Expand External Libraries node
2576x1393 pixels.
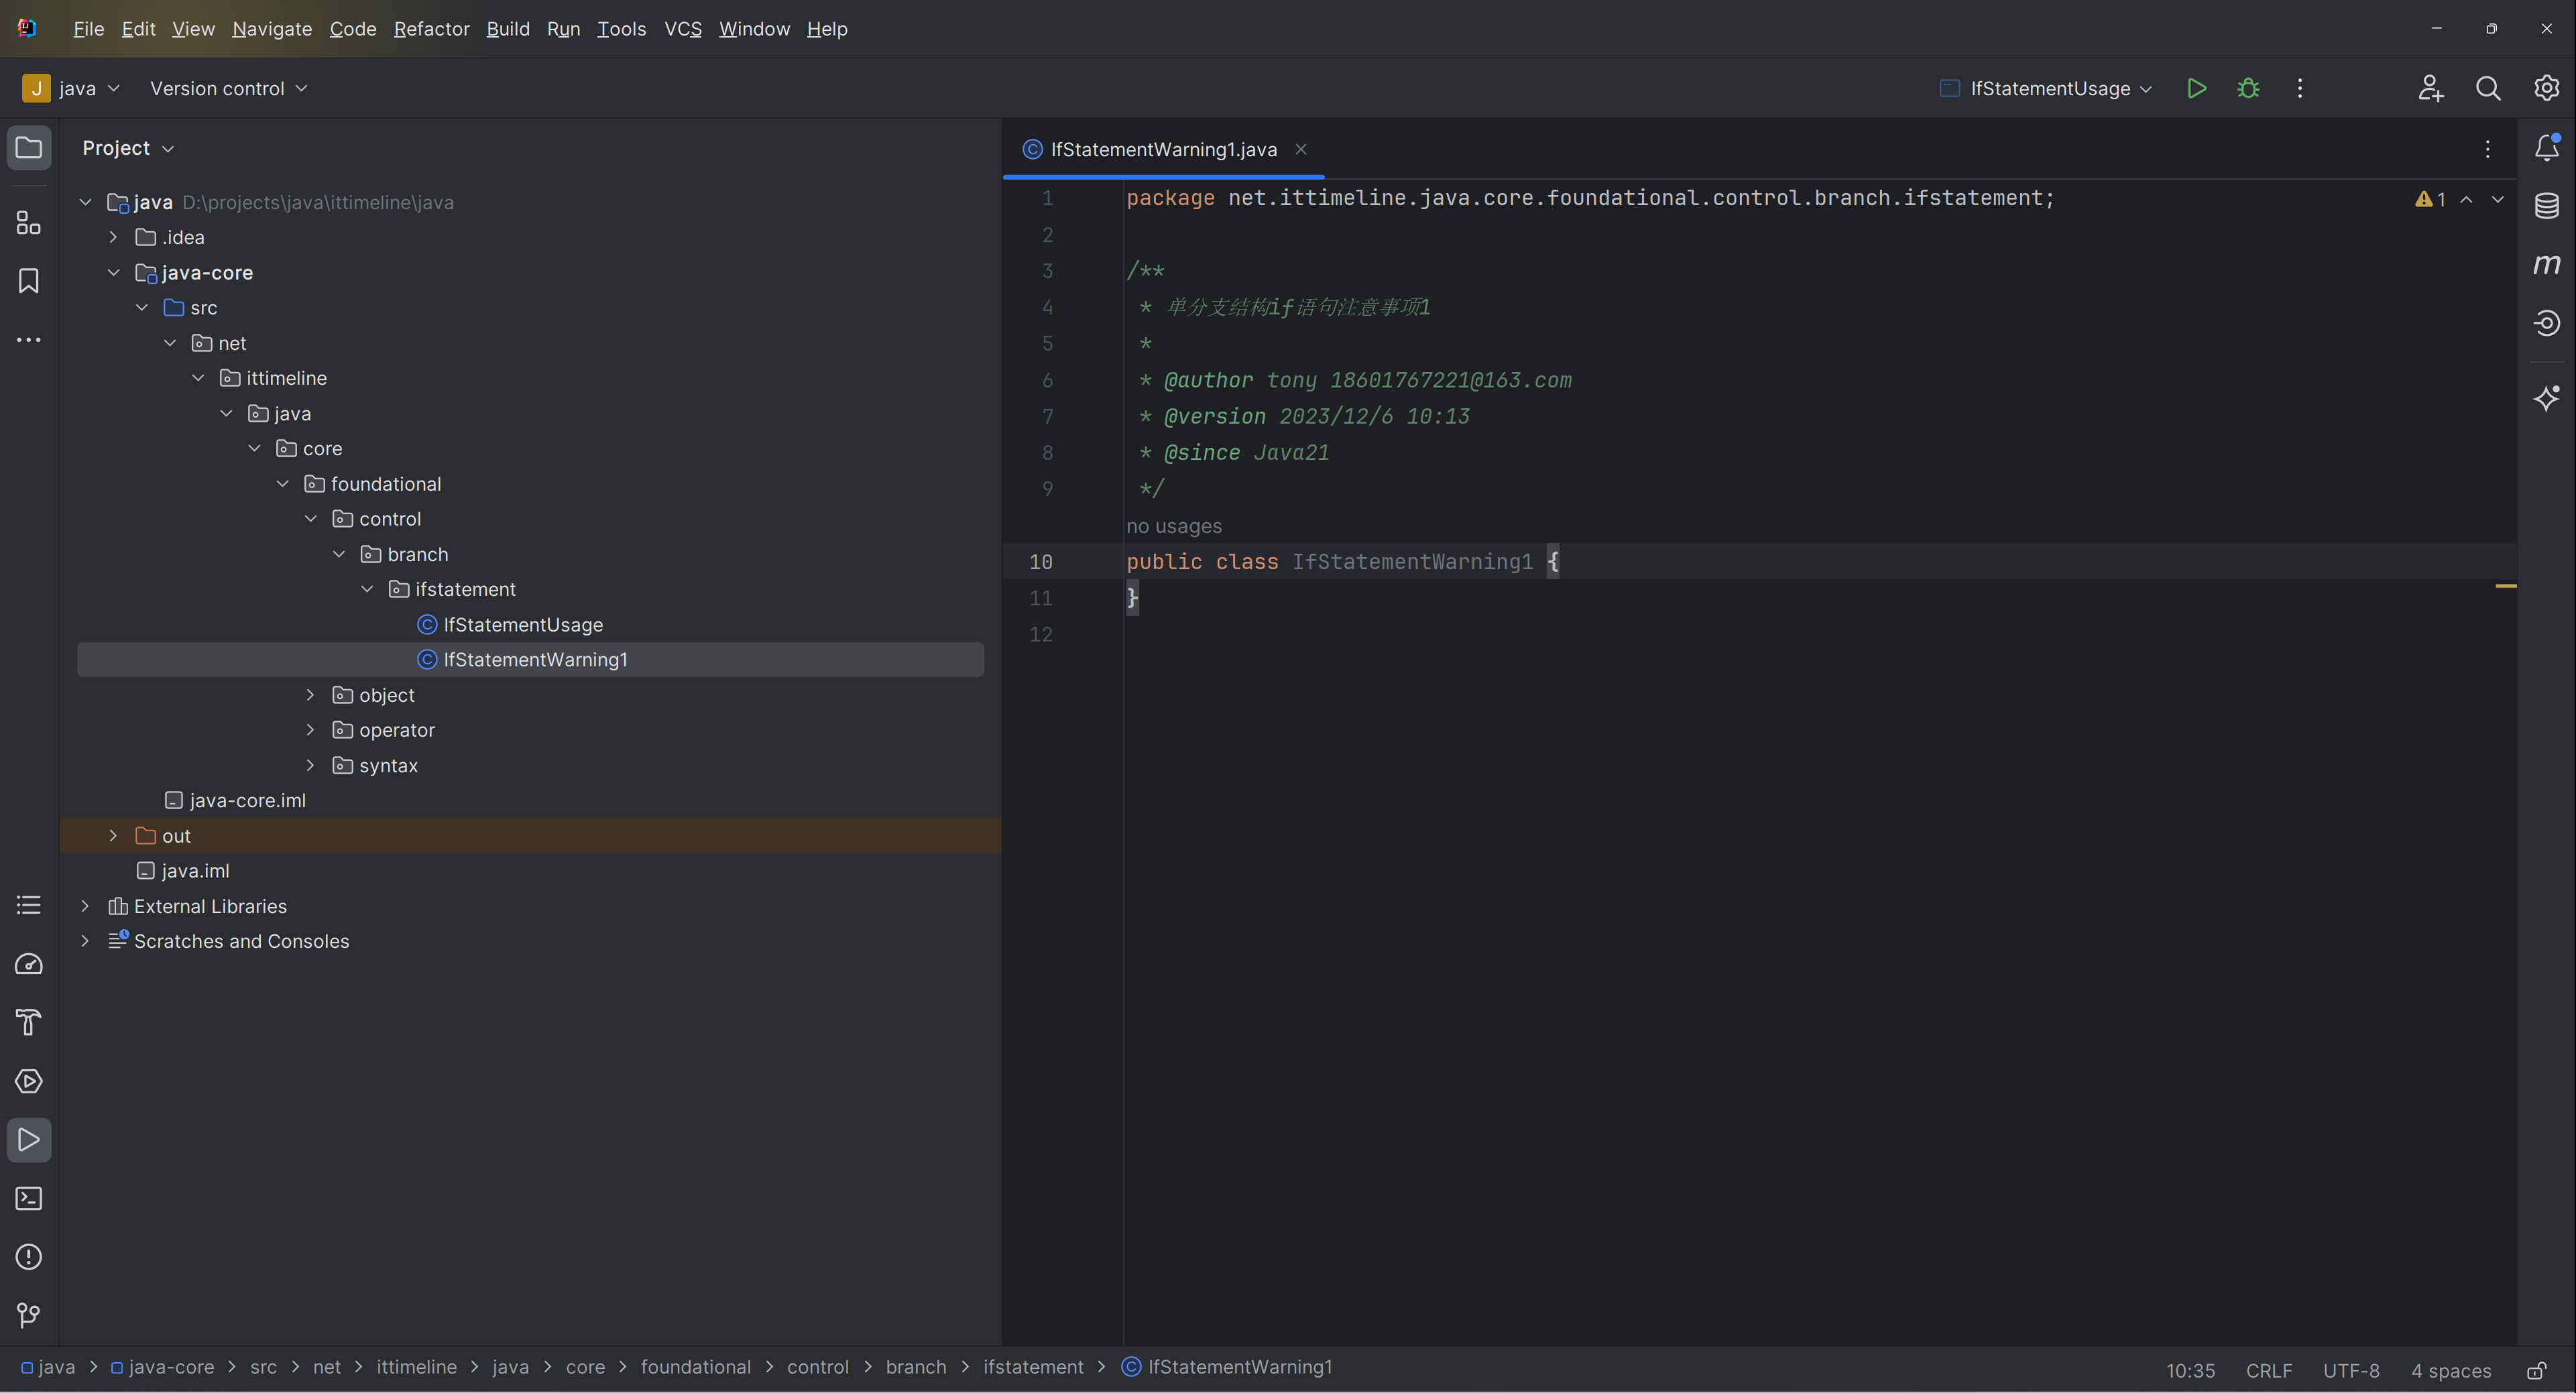[85, 906]
